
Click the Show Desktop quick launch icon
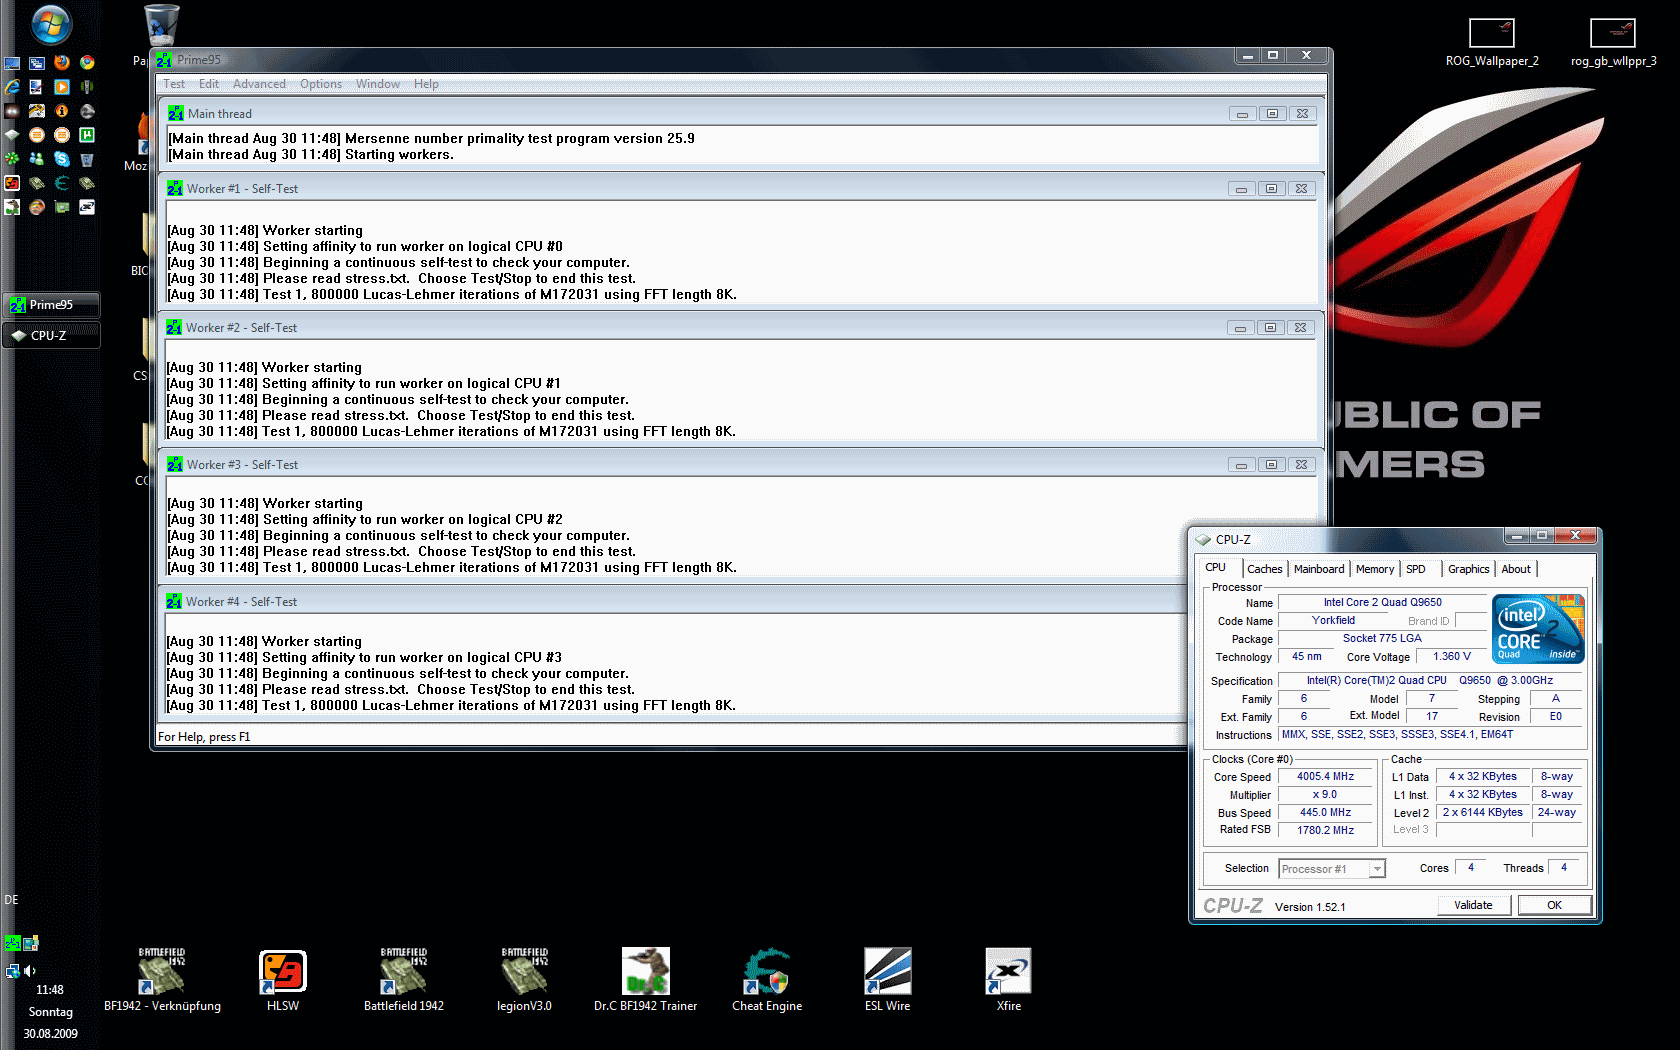(12, 62)
